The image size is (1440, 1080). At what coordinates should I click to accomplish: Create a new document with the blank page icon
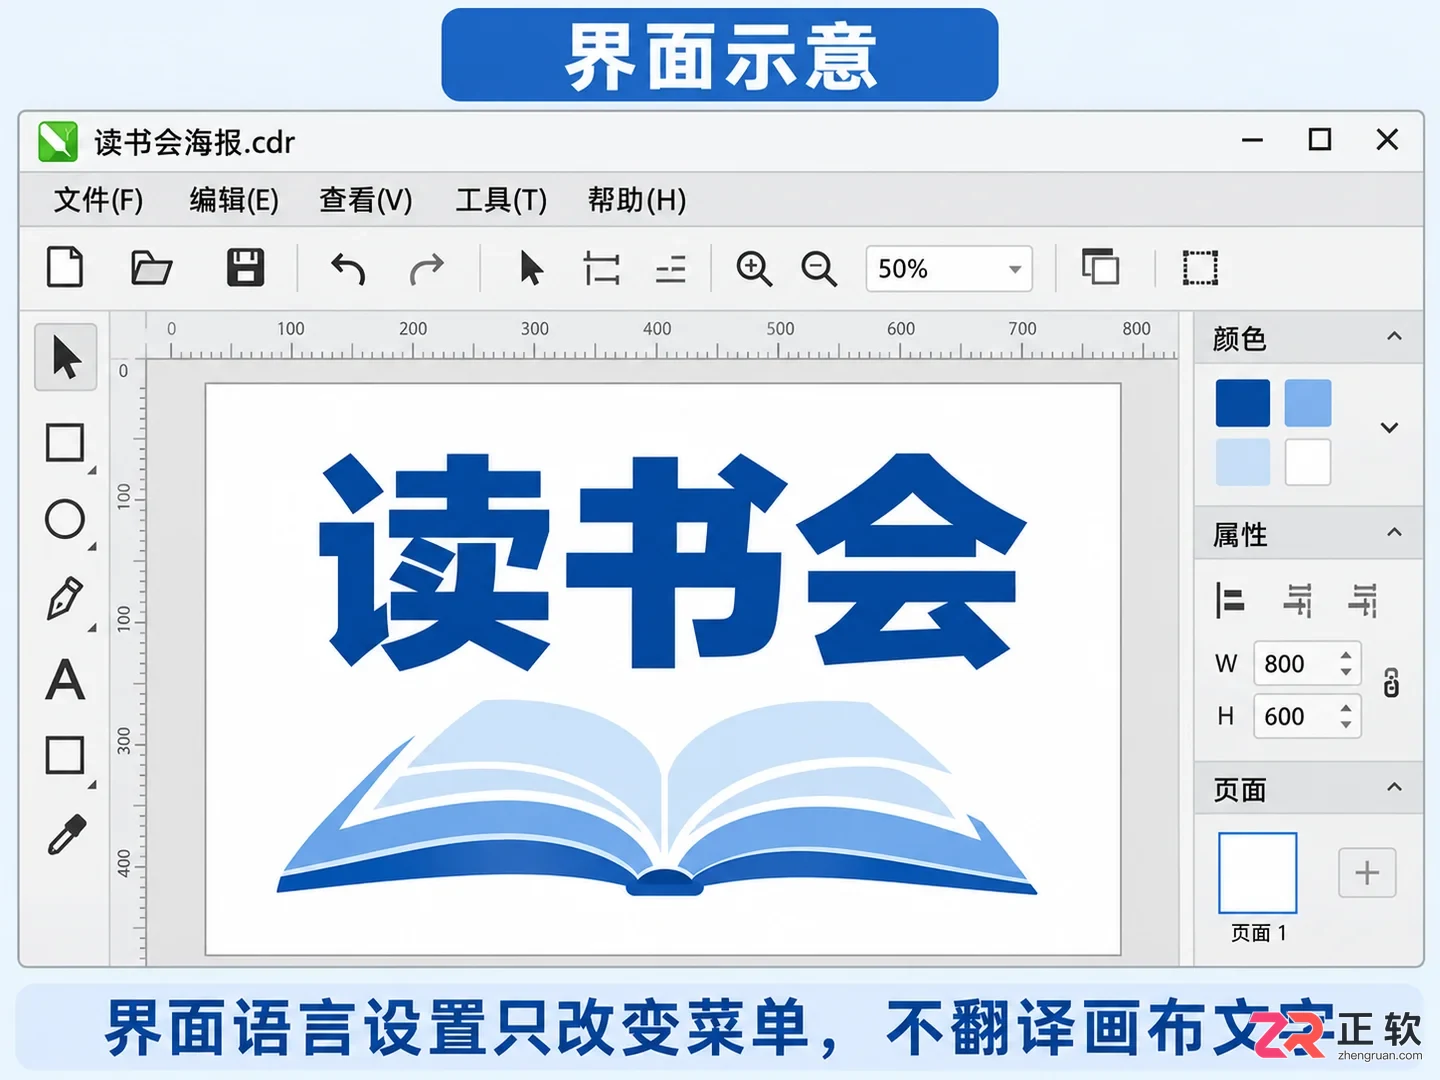65,268
